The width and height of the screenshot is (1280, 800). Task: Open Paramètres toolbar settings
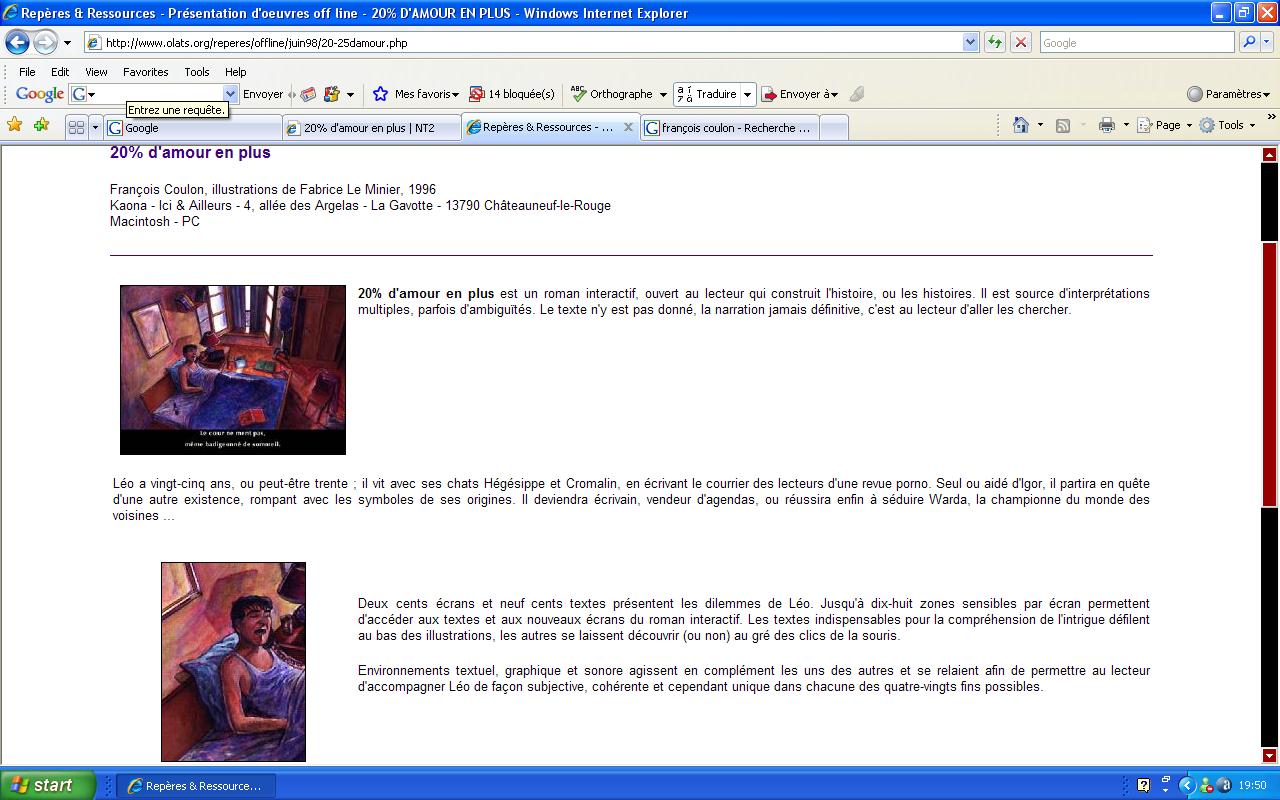tap(1228, 94)
